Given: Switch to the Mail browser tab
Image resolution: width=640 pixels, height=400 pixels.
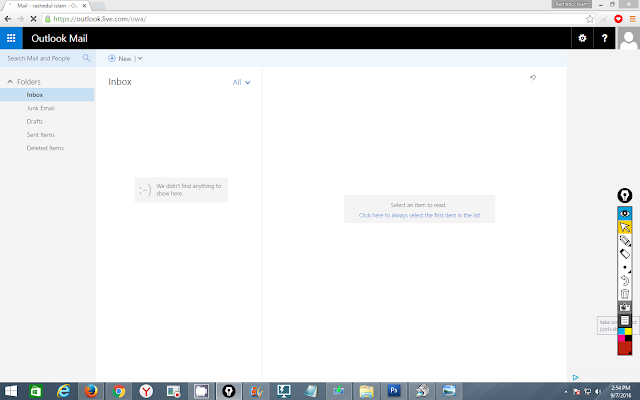Looking at the screenshot, I should 46,6.
